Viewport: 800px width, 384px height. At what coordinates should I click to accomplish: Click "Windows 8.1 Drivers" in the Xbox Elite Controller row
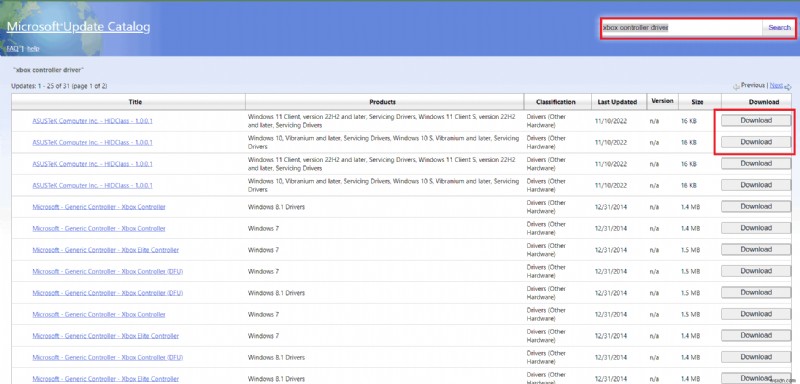tap(276, 379)
